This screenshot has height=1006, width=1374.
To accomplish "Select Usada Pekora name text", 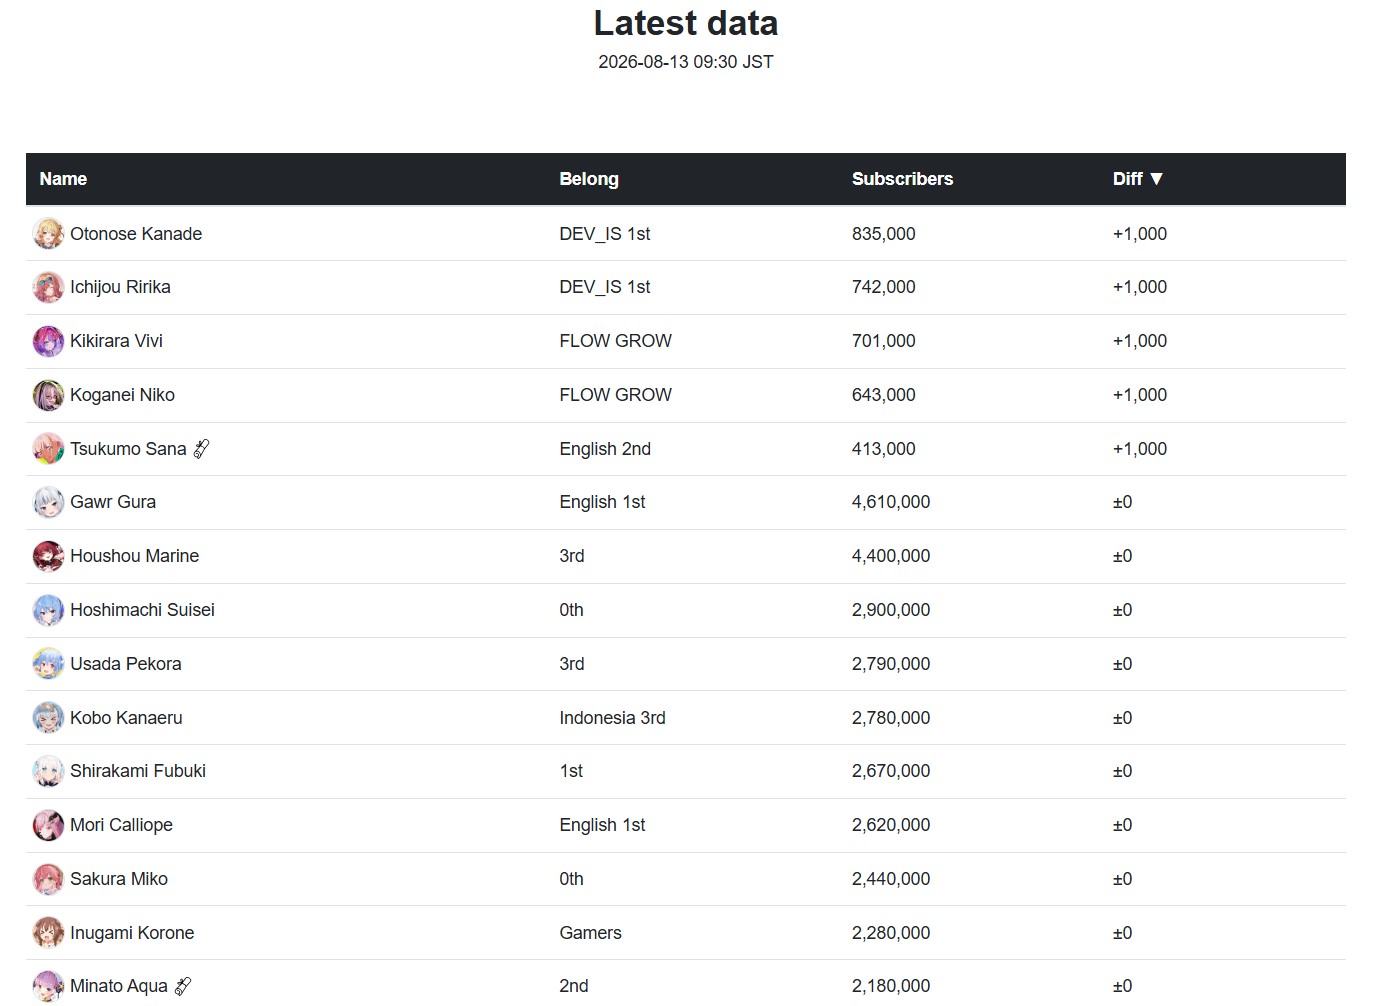I will (x=126, y=664).
